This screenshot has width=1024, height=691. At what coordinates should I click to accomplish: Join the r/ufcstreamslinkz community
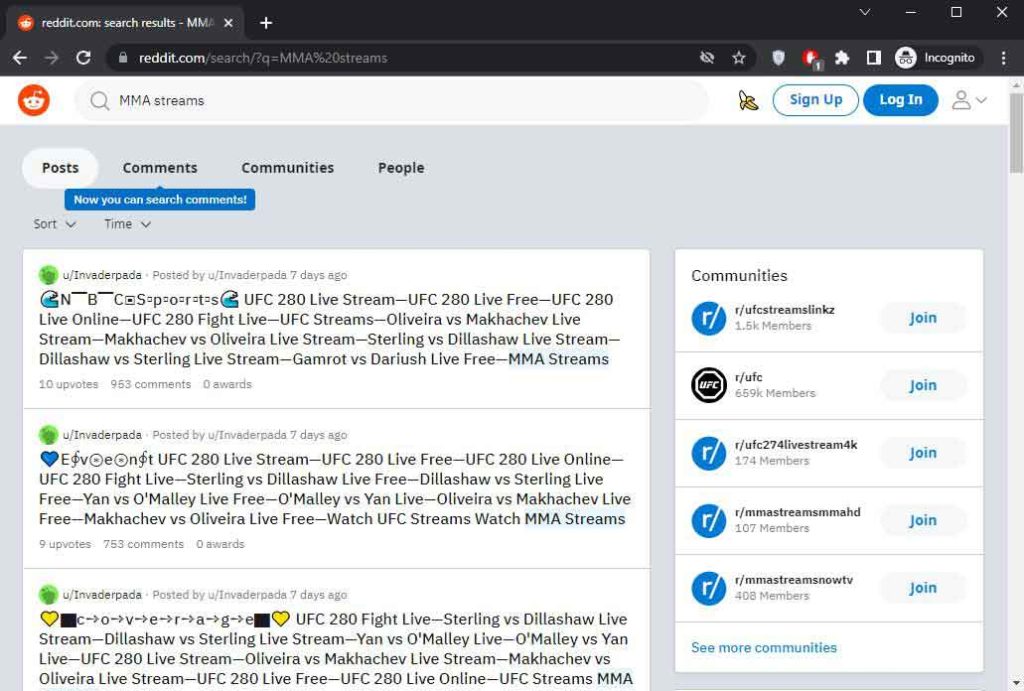click(923, 318)
